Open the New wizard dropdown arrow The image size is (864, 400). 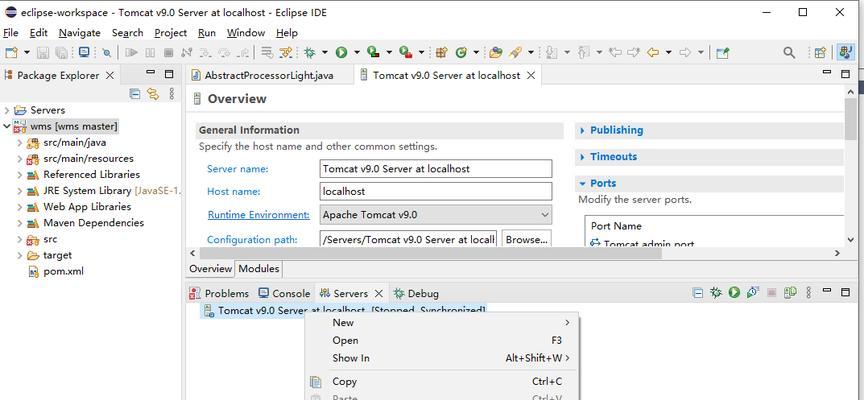[x=26, y=52]
